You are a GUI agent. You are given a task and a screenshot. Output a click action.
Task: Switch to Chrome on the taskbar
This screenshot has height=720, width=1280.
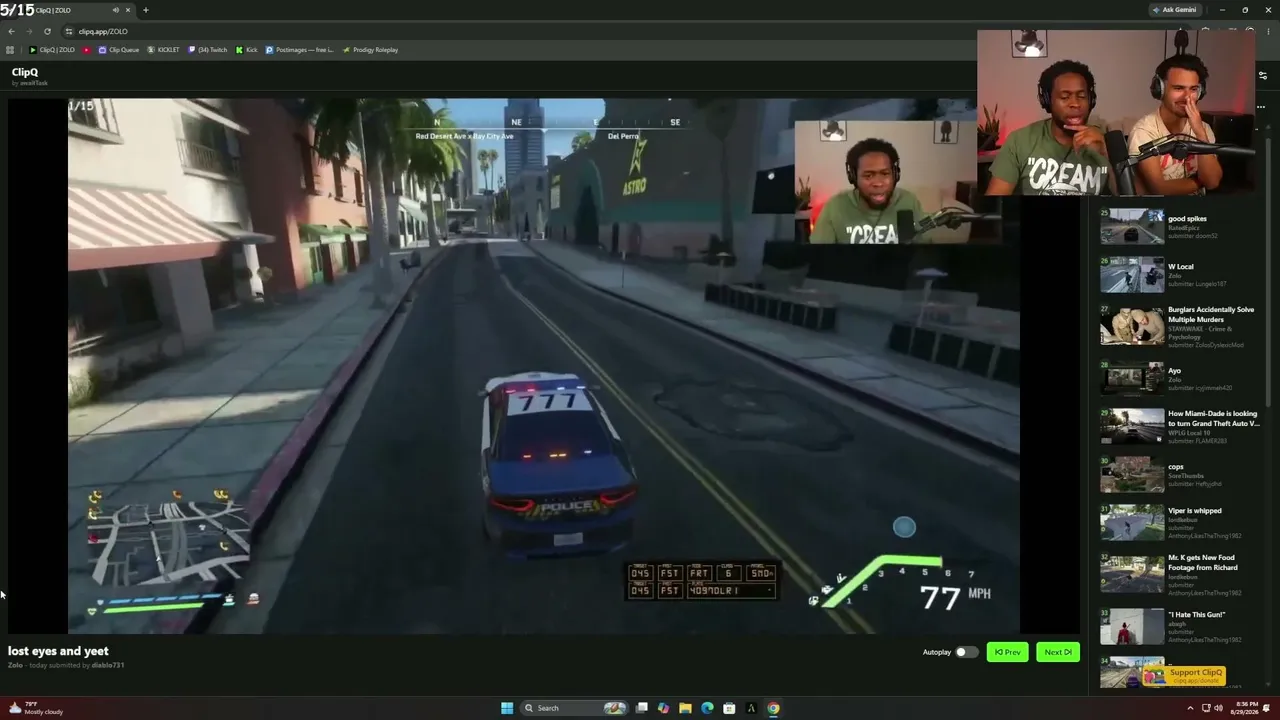pyautogui.click(x=773, y=708)
